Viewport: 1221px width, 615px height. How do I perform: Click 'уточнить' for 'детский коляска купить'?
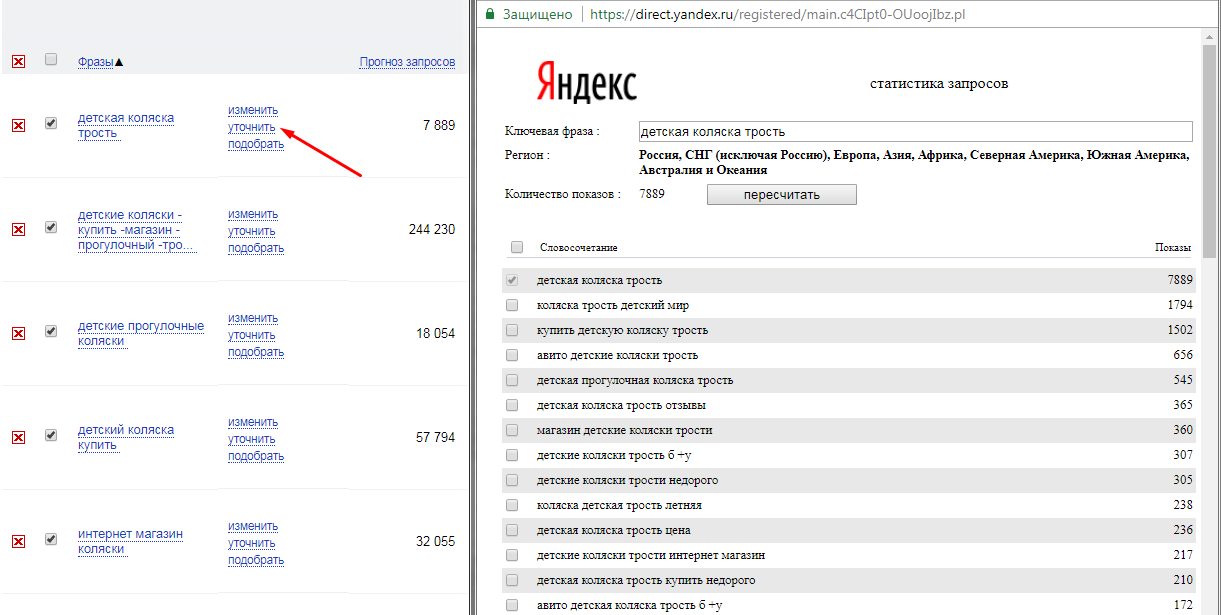pos(252,439)
